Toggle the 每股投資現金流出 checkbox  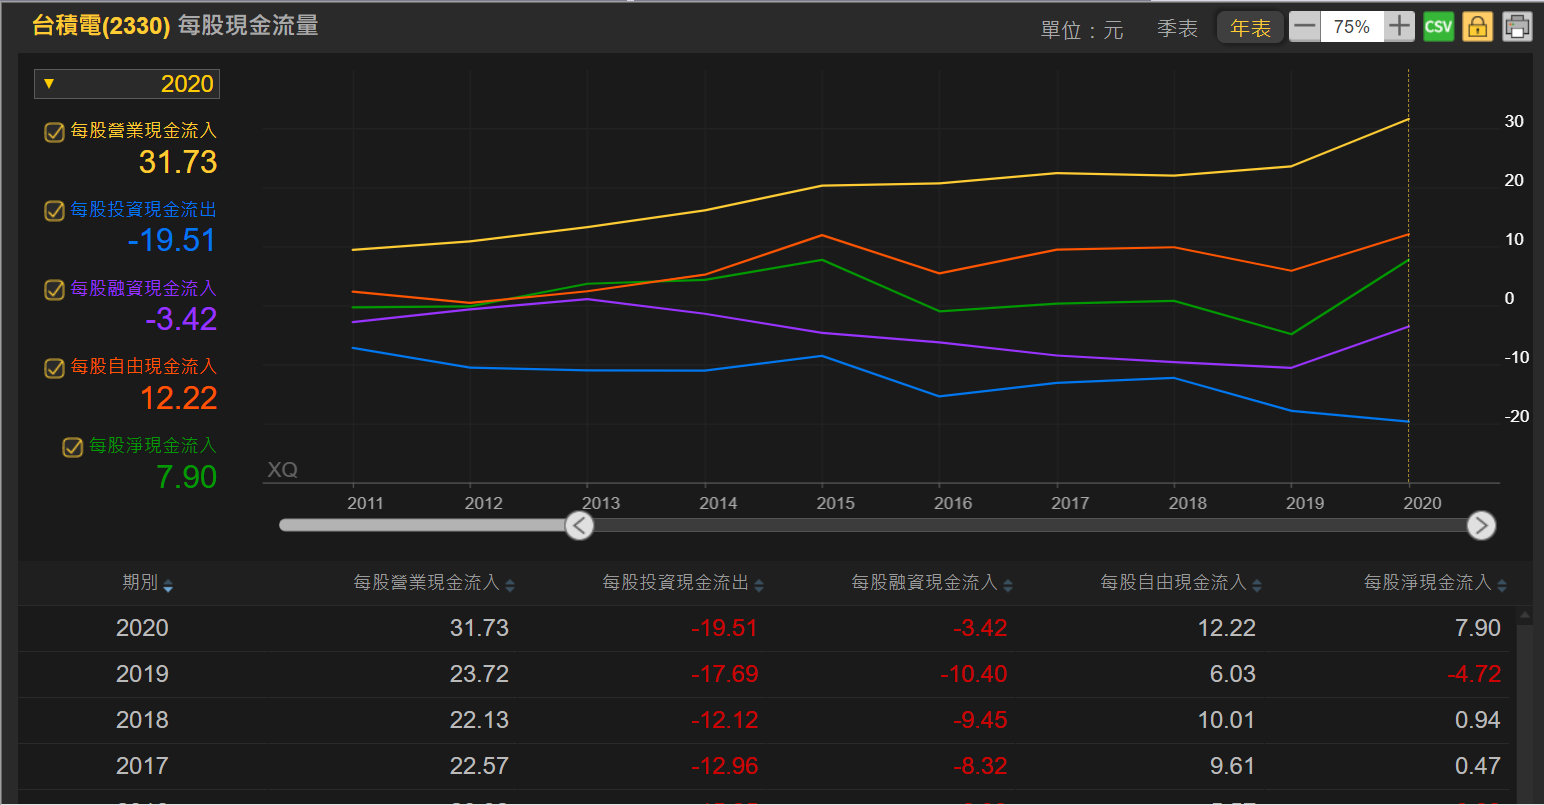(55, 211)
